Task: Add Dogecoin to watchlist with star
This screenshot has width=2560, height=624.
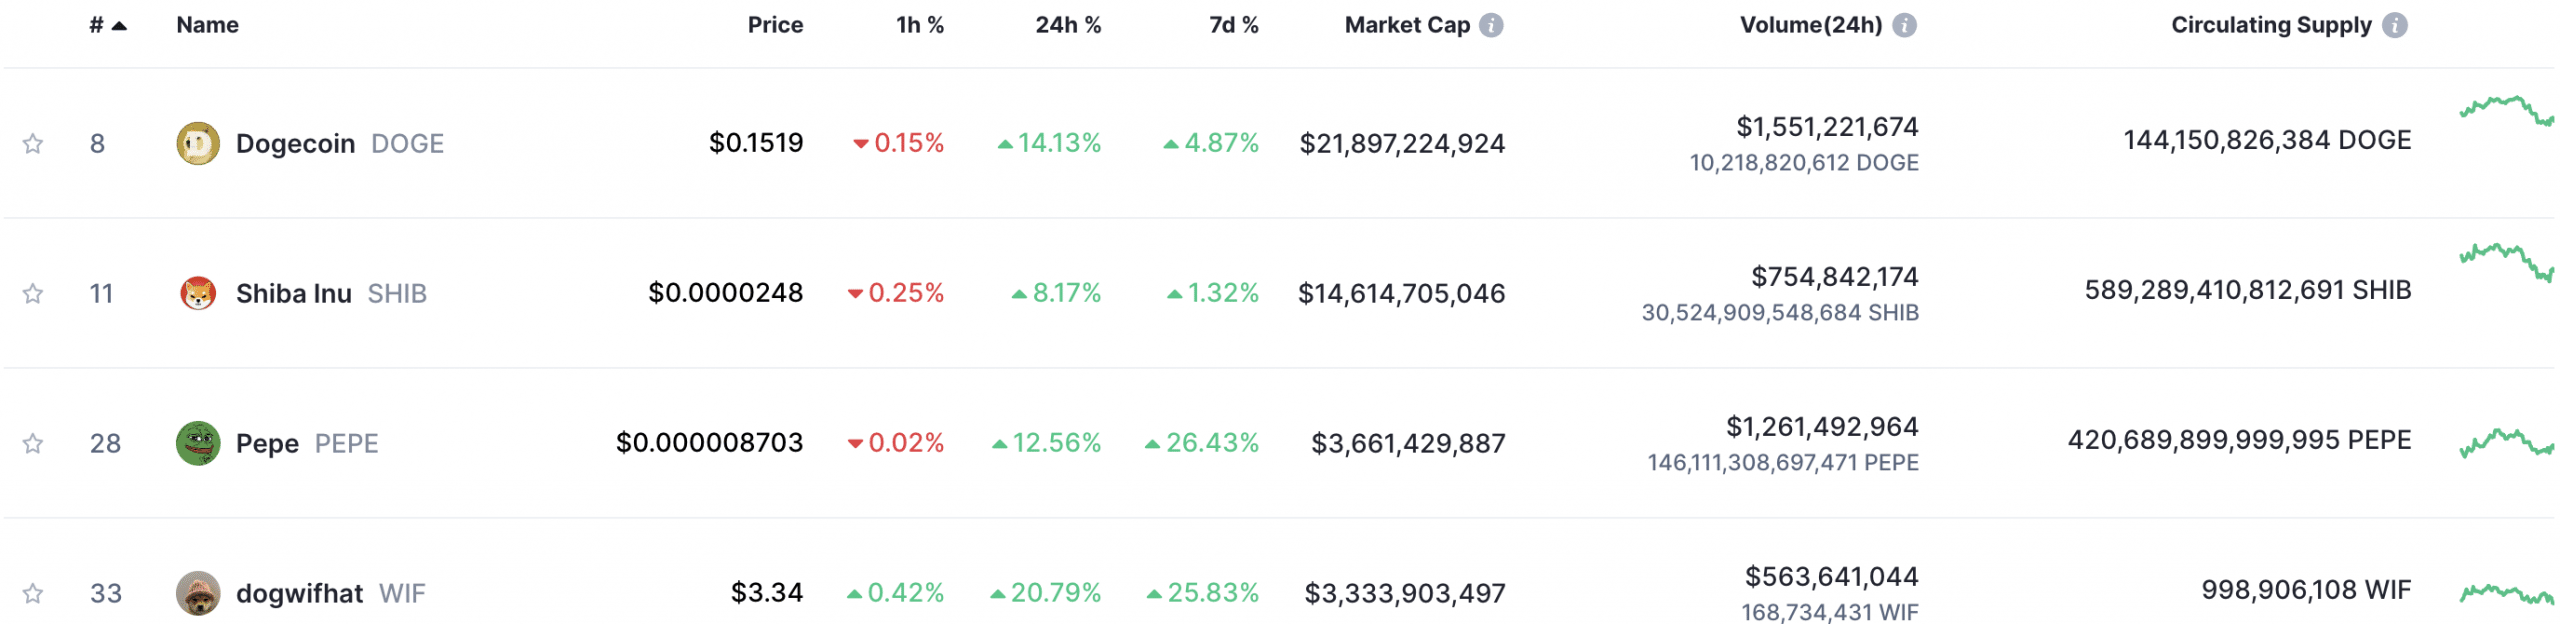Action: tap(33, 144)
